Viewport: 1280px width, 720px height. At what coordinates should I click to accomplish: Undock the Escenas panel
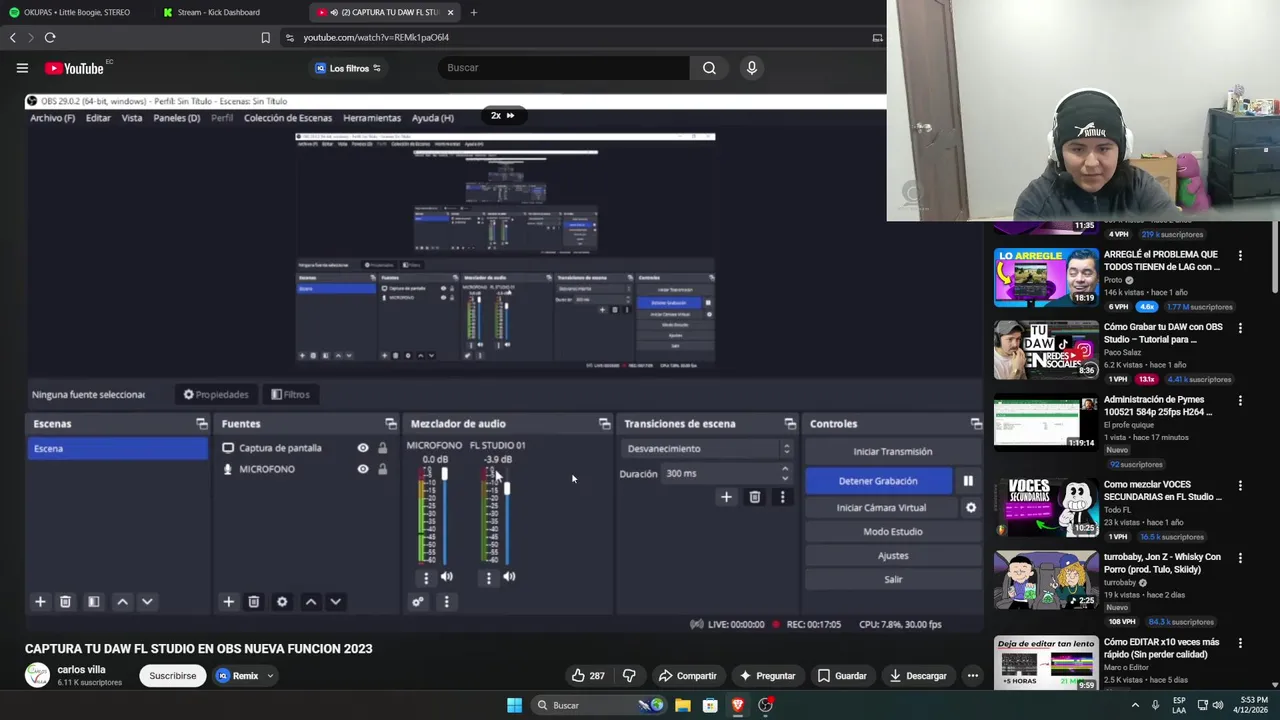[202, 424]
